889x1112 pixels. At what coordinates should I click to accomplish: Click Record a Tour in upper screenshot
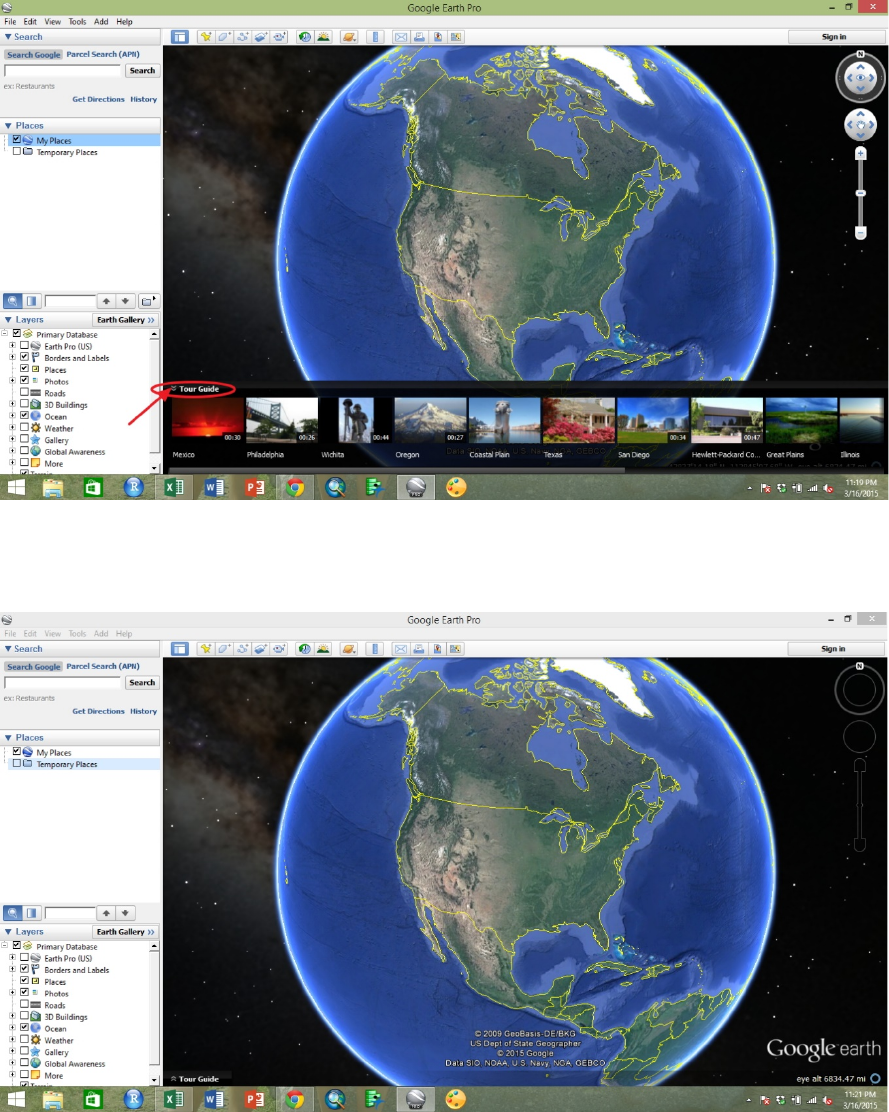tap(279, 37)
